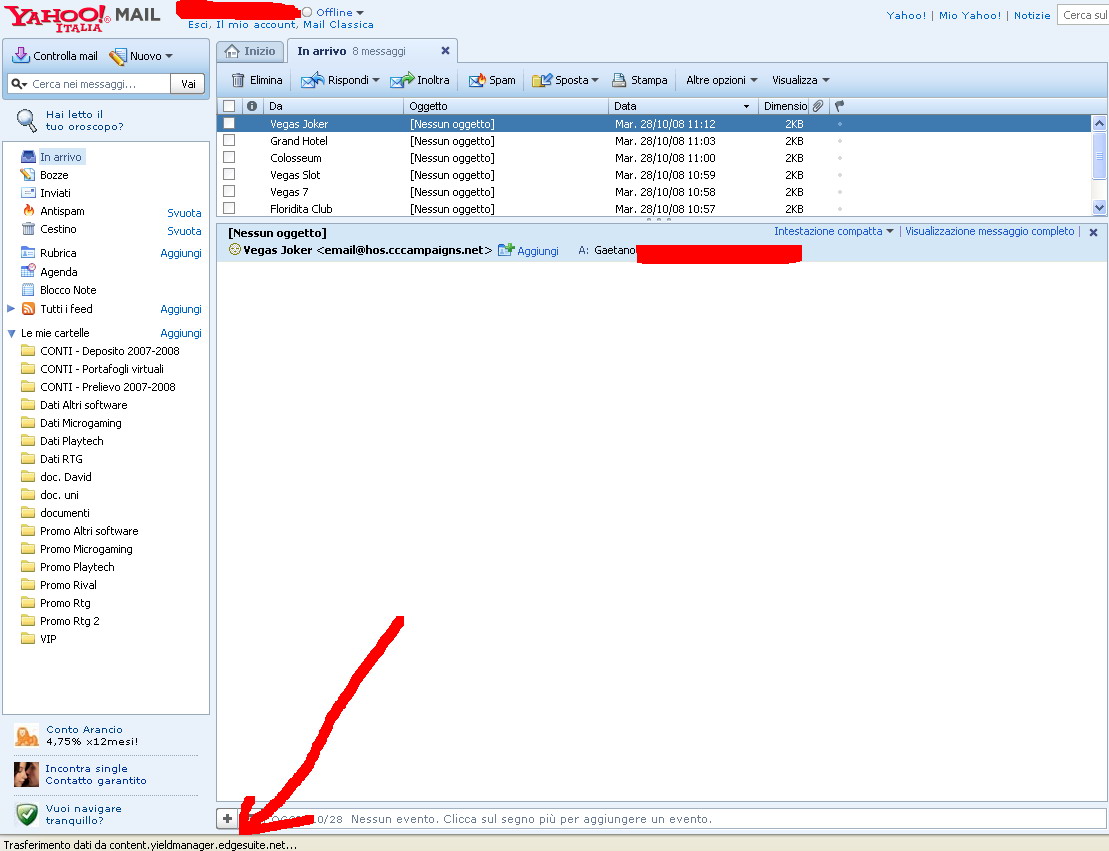Tick the checkbox for Vegas 7 message
The height and width of the screenshot is (851, 1109).
(229, 191)
